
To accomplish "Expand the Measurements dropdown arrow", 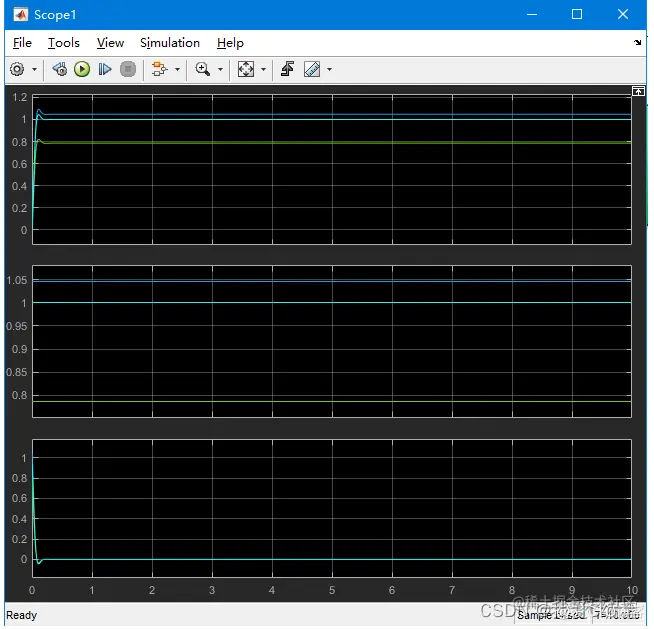I will click(329, 70).
